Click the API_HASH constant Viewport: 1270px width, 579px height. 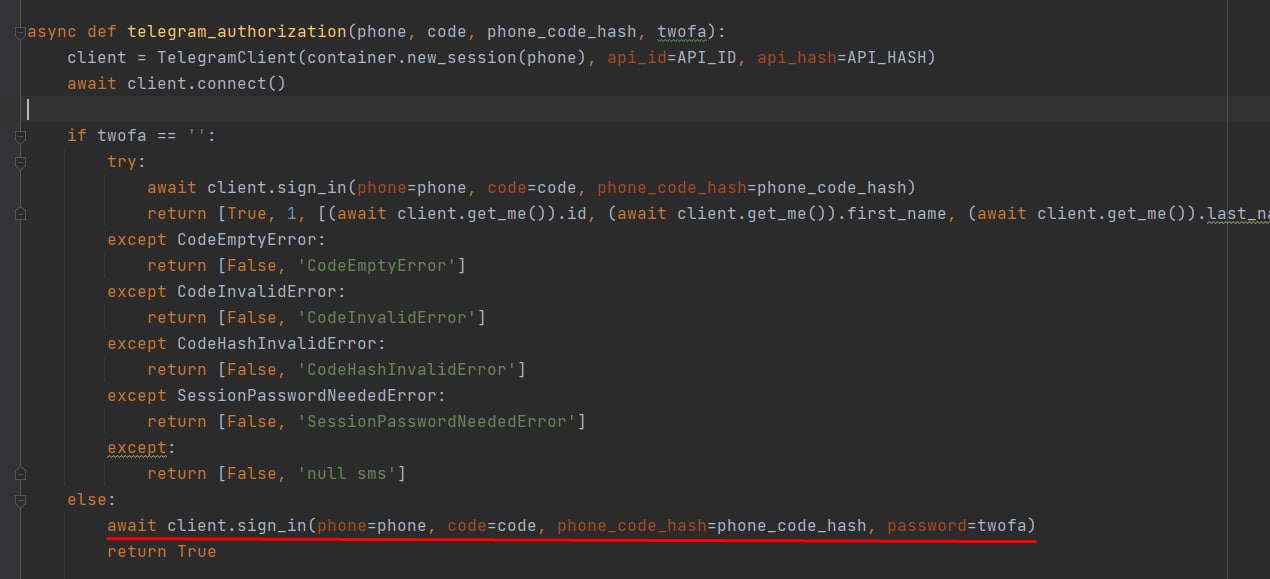click(x=886, y=58)
